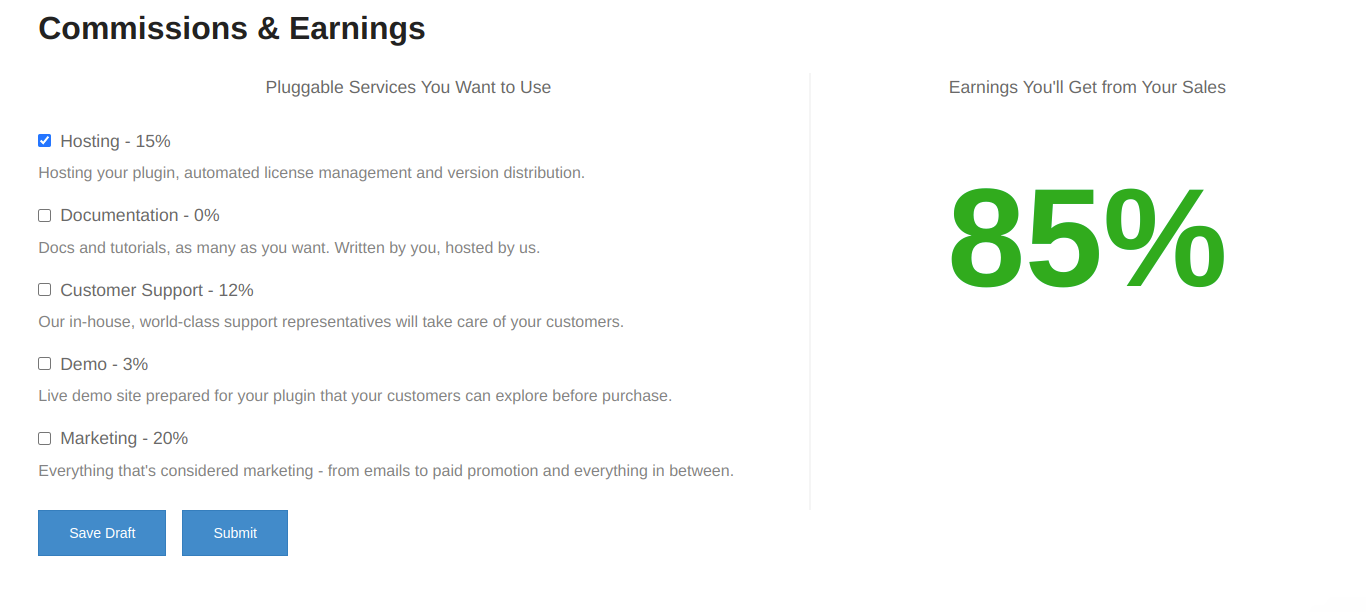1366x612 pixels.
Task: Click the Live demo site description text
Action: pyautogui.click(x=355, y=395)
